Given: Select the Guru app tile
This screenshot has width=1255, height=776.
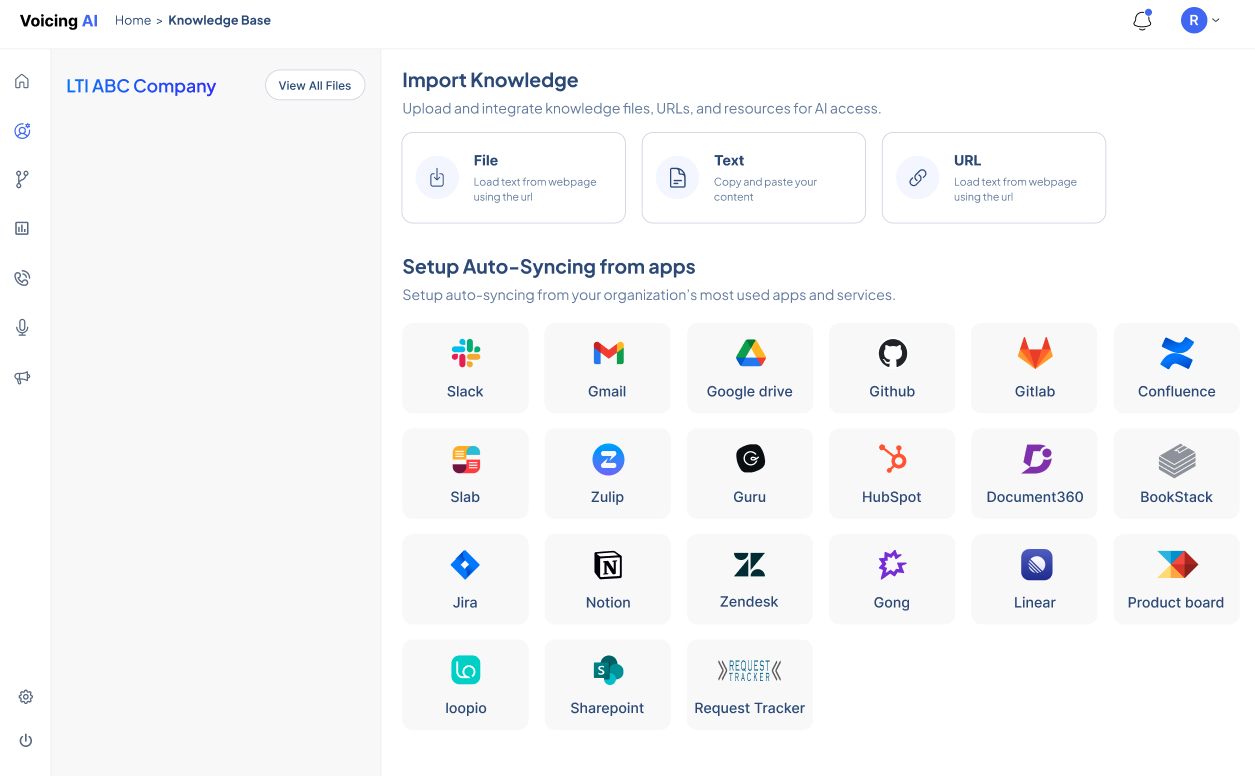Looking at the screenshot, I should (x=750, y=473).
